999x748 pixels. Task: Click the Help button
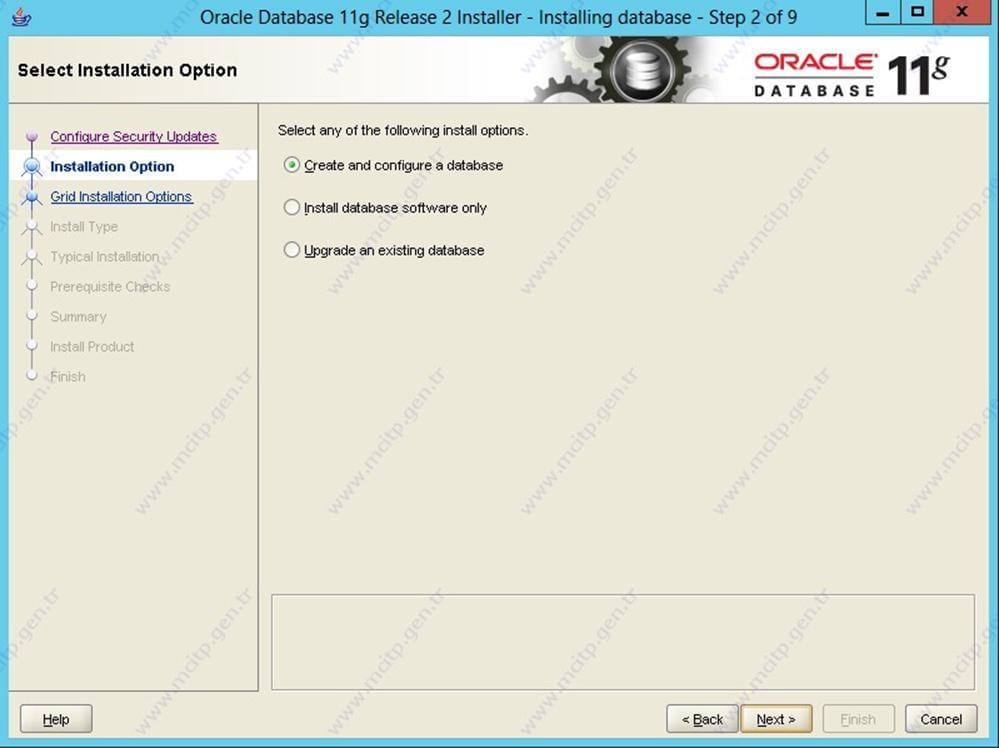click(x=56, y=719)
